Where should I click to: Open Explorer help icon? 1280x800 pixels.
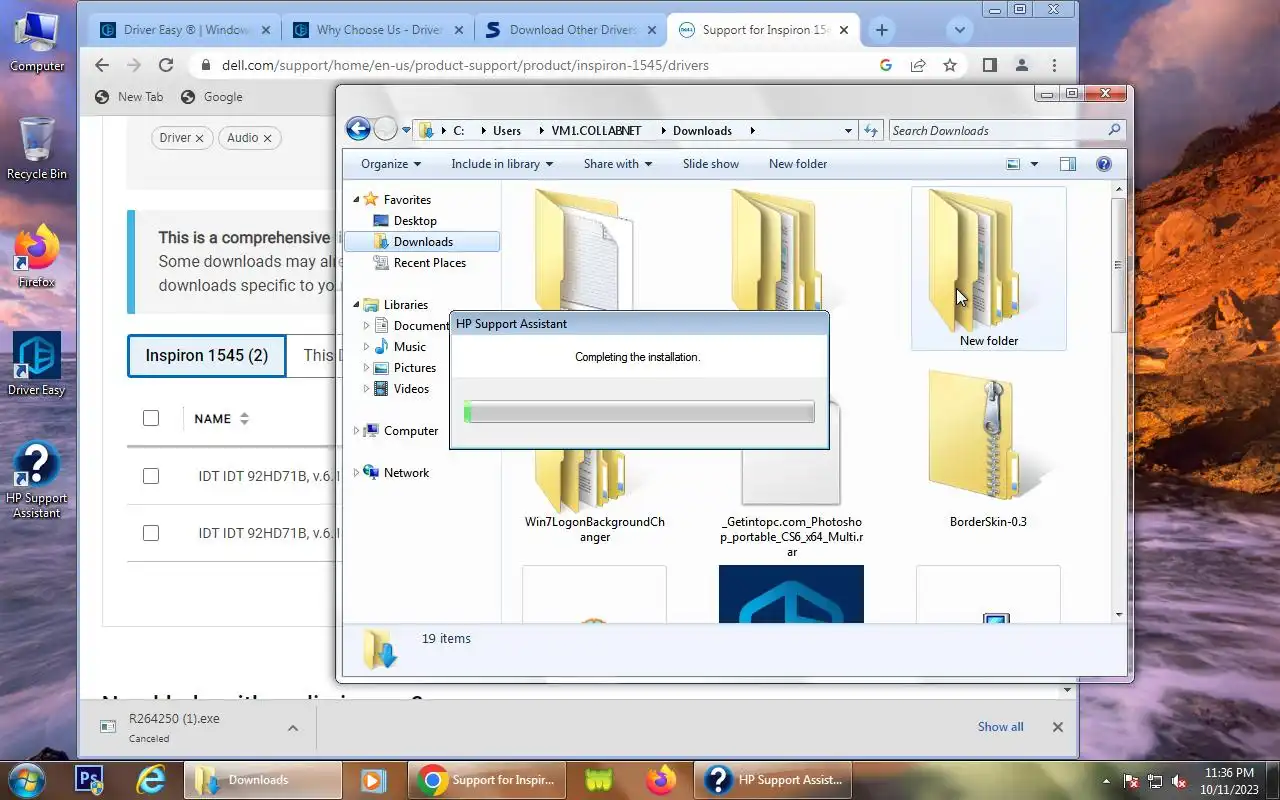tap(1104, 164)
